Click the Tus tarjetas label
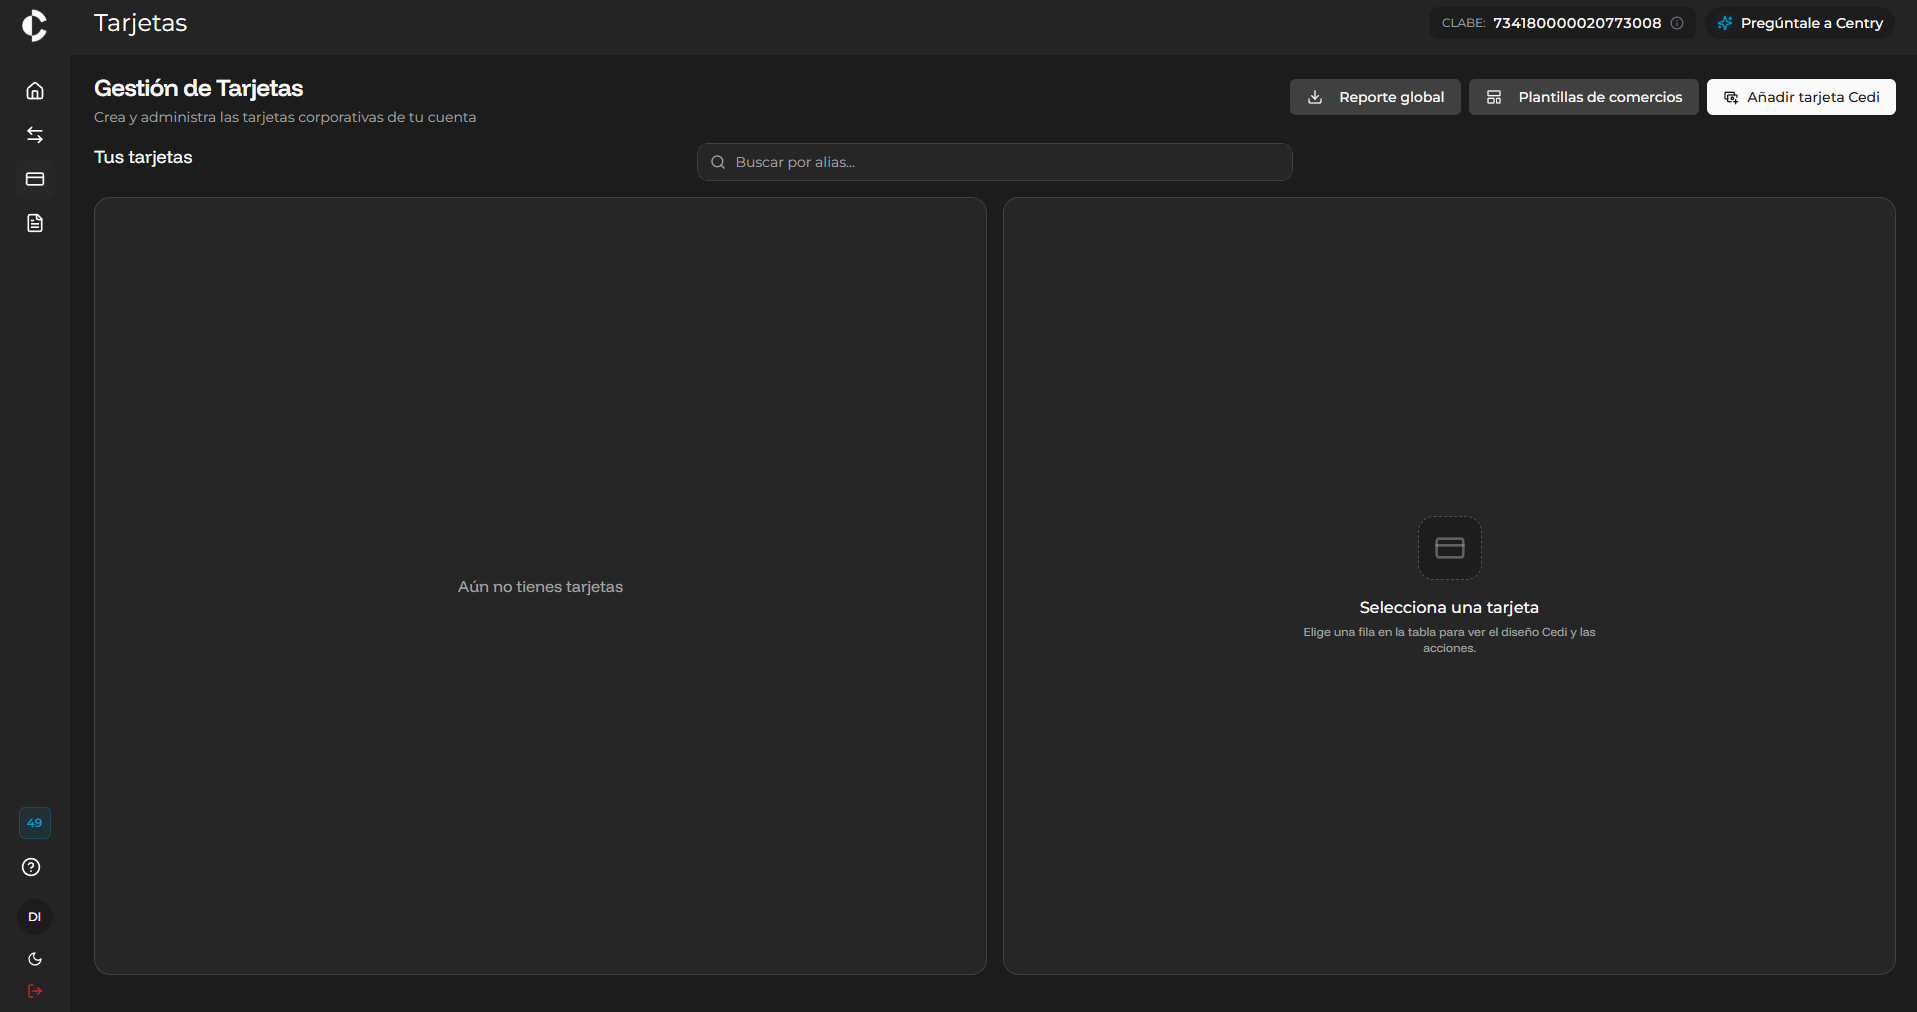Image resolution: width=1917 pixels, height=1012 pixels. [x=143, y=157]
